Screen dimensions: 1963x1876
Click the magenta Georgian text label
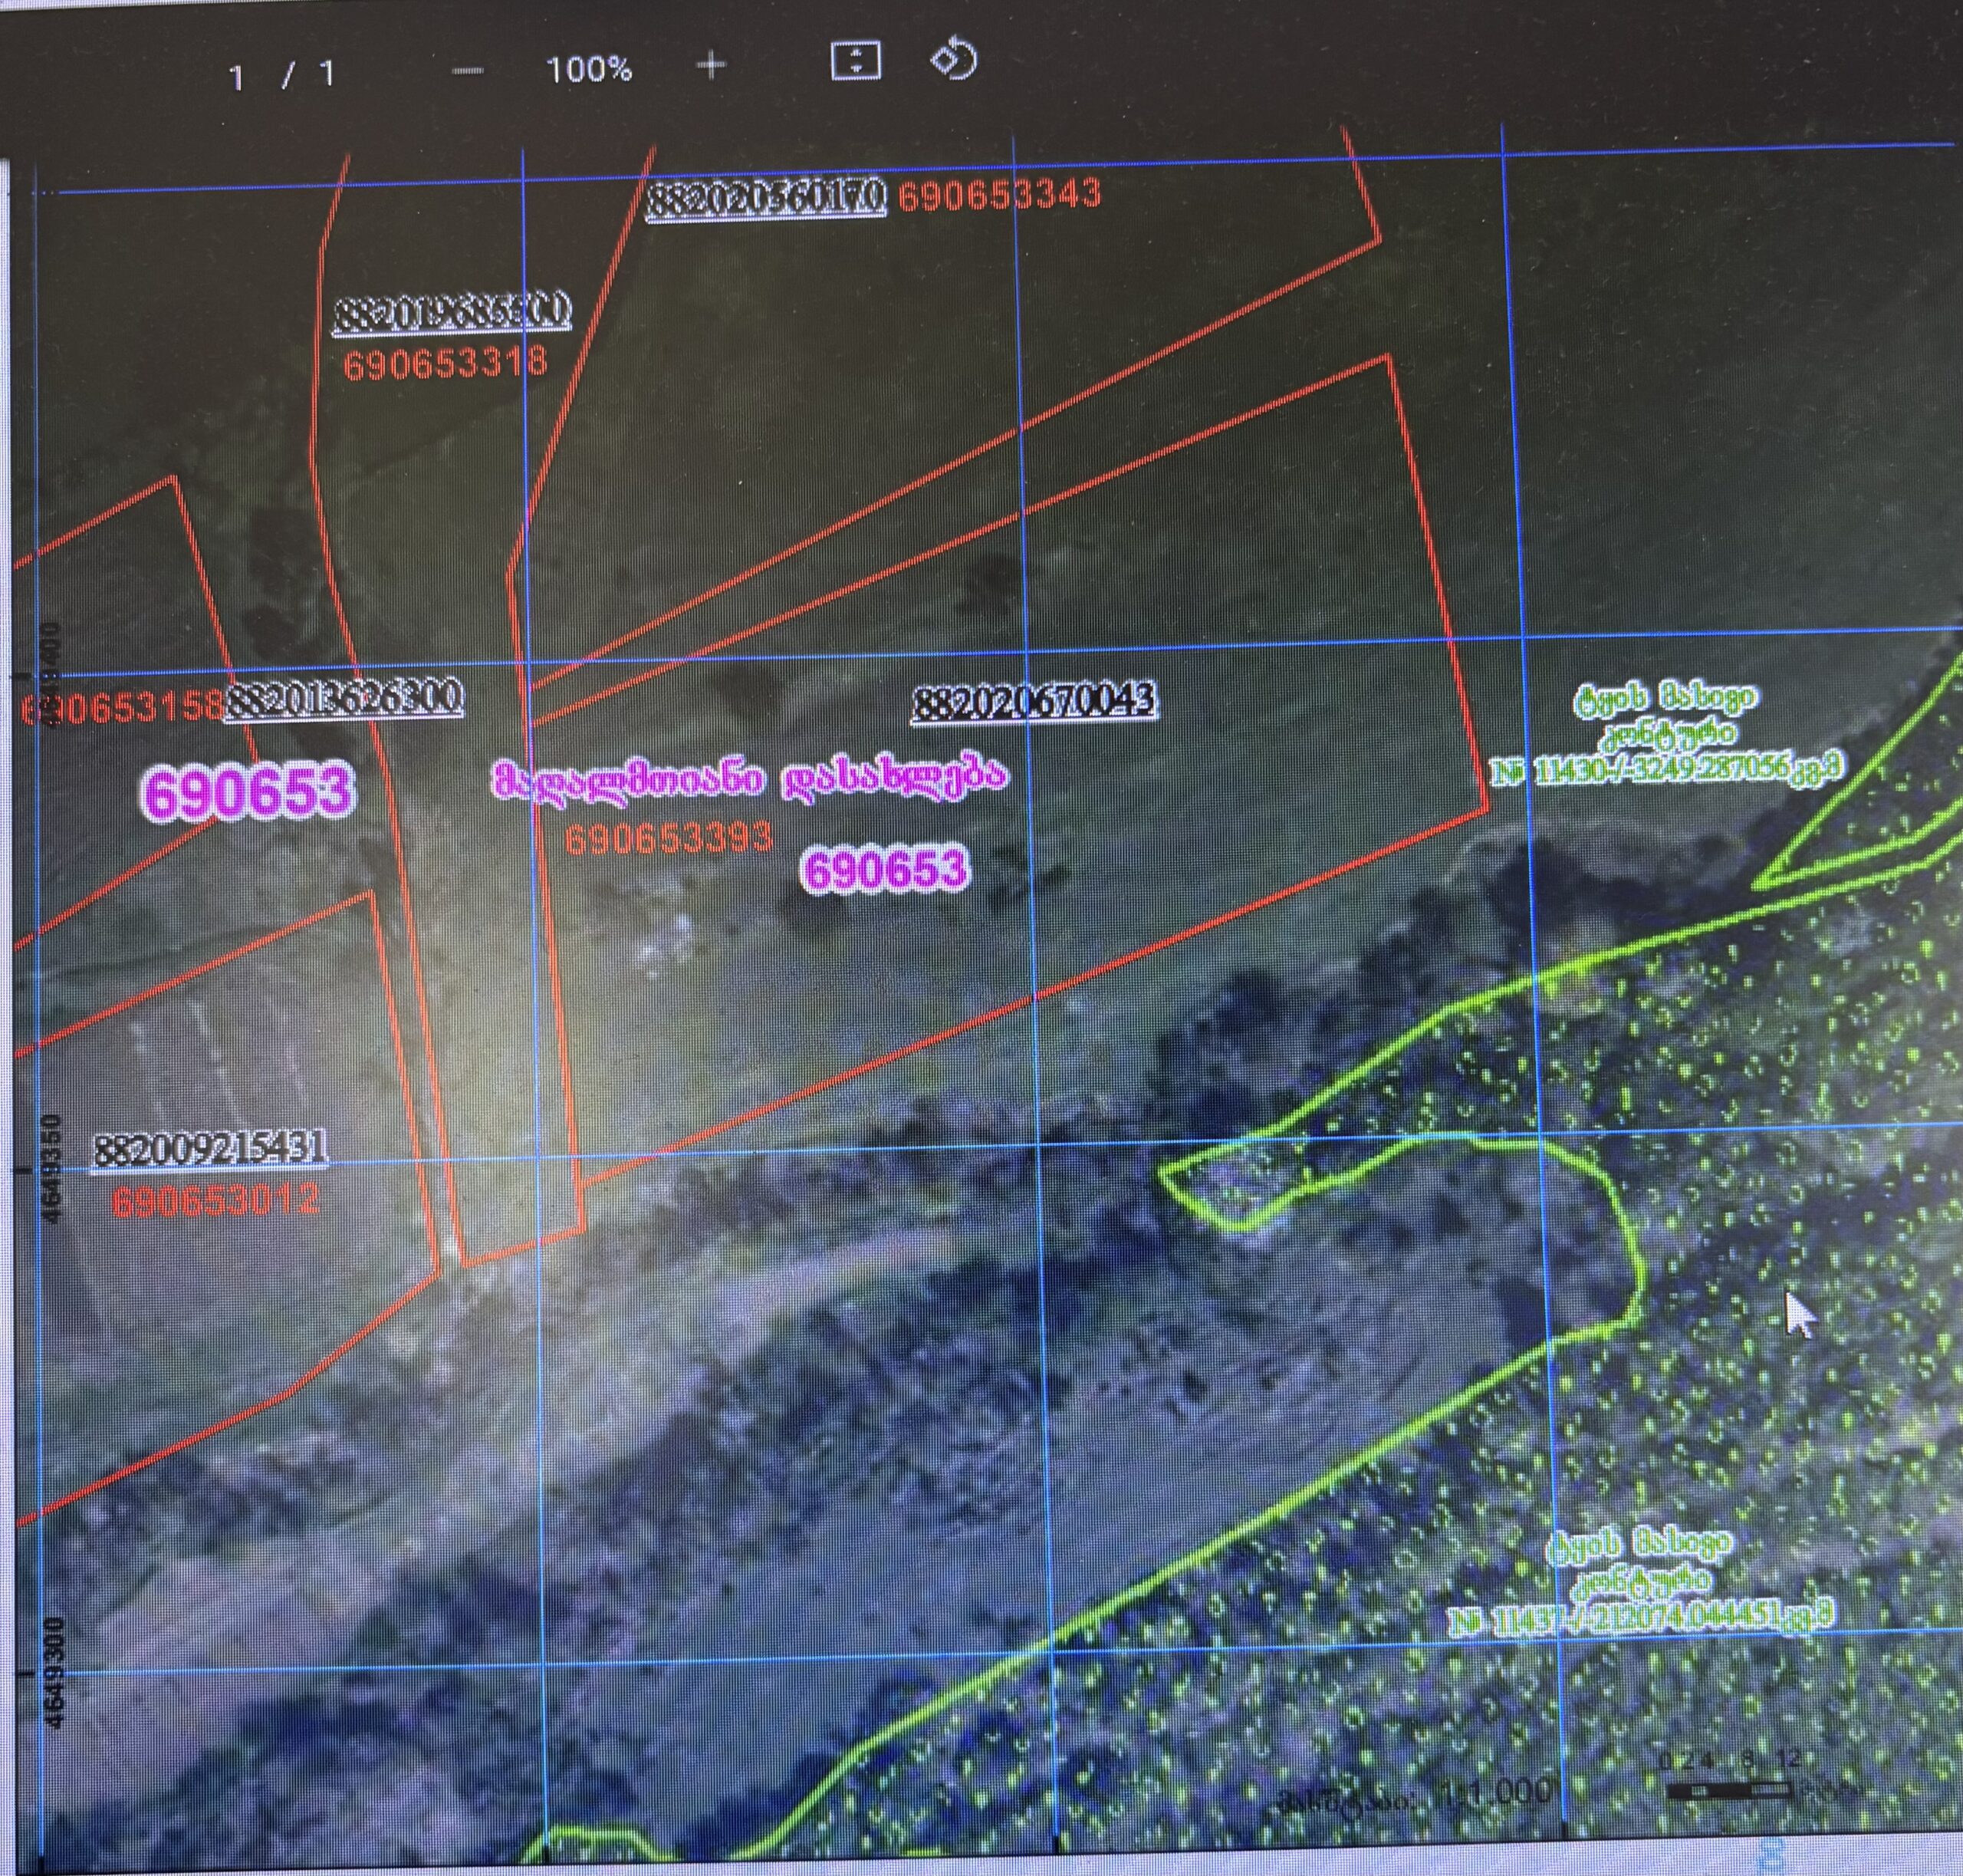[x=750, y=777]
